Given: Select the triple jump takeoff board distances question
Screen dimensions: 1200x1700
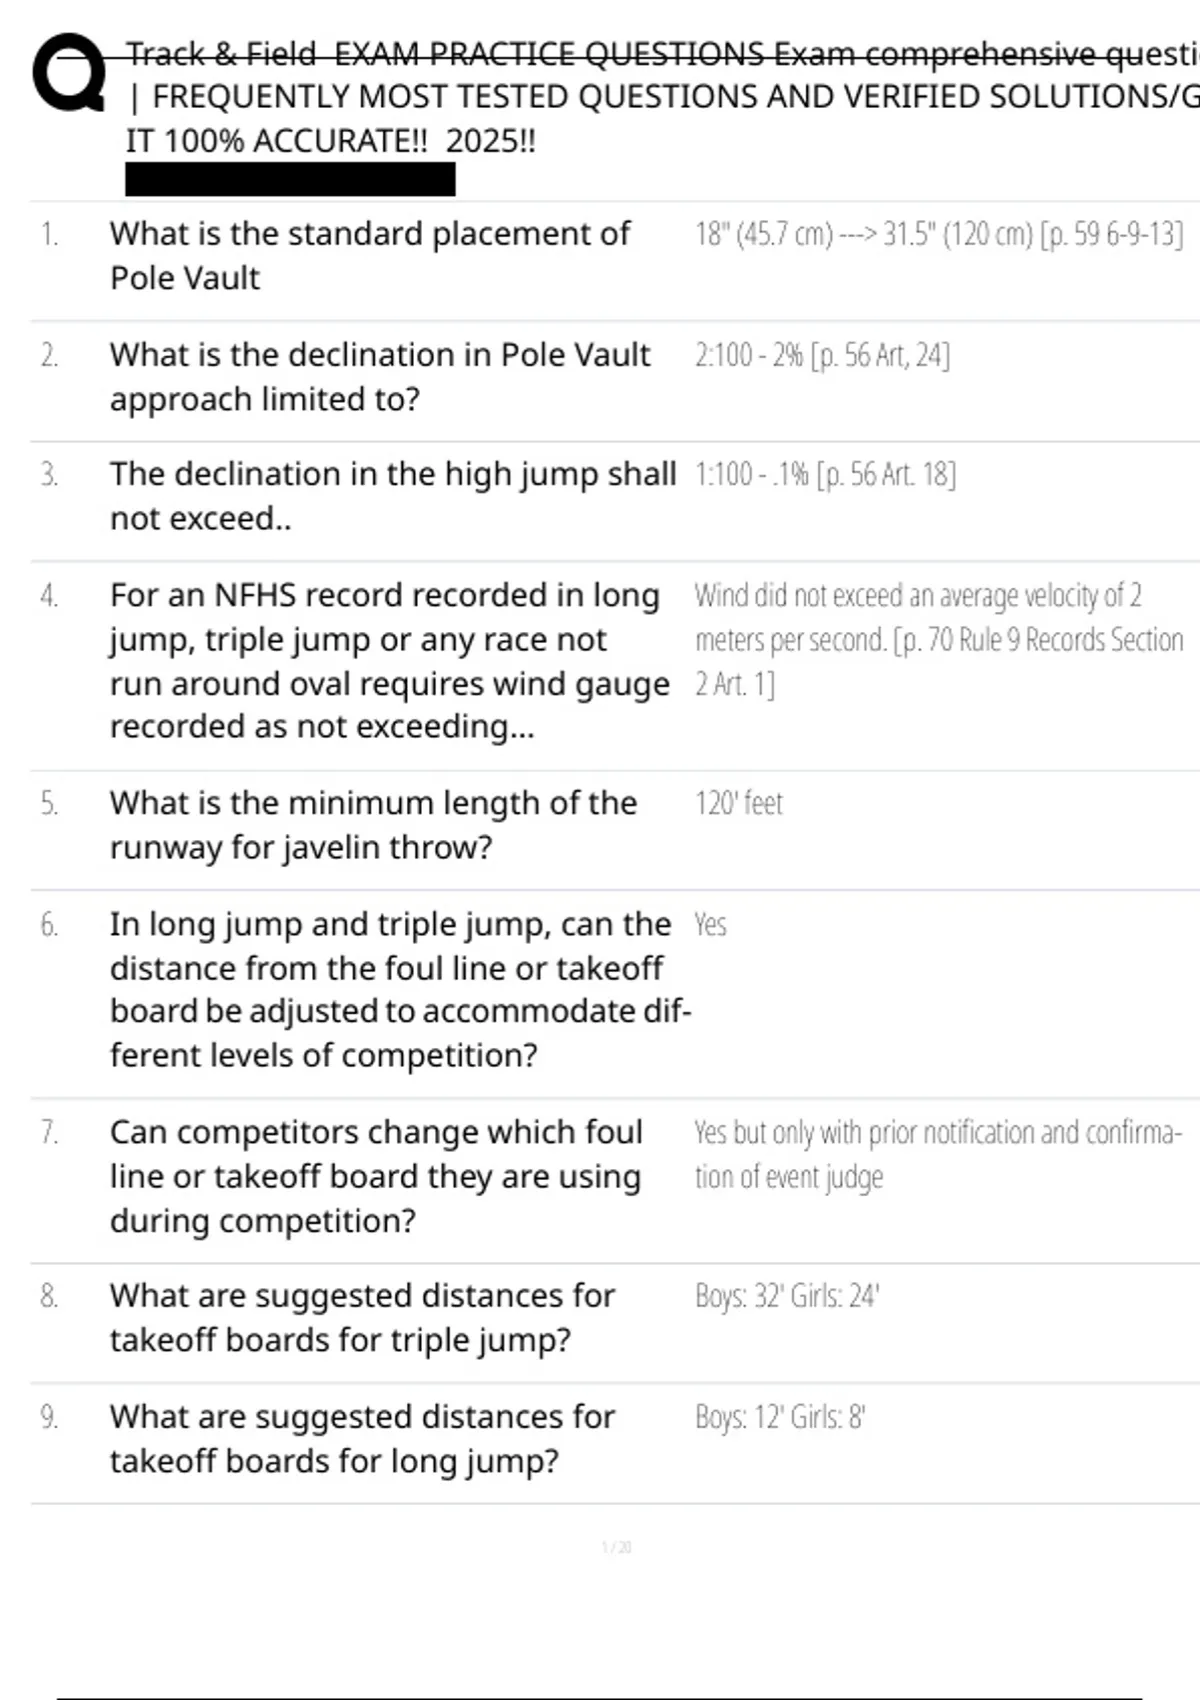Looking at the screenshot, I should coord(362,1317).
